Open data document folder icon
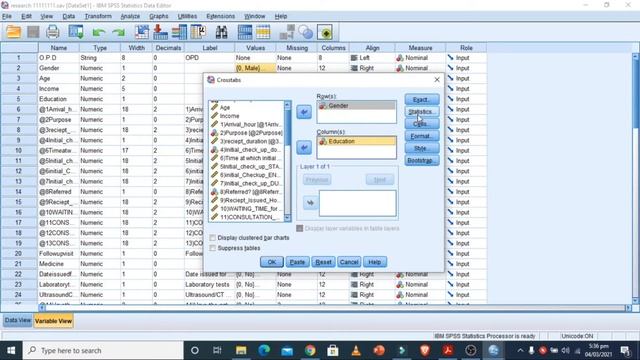The width and height of the screenshot is (640, 360). [x=13, y=32]
